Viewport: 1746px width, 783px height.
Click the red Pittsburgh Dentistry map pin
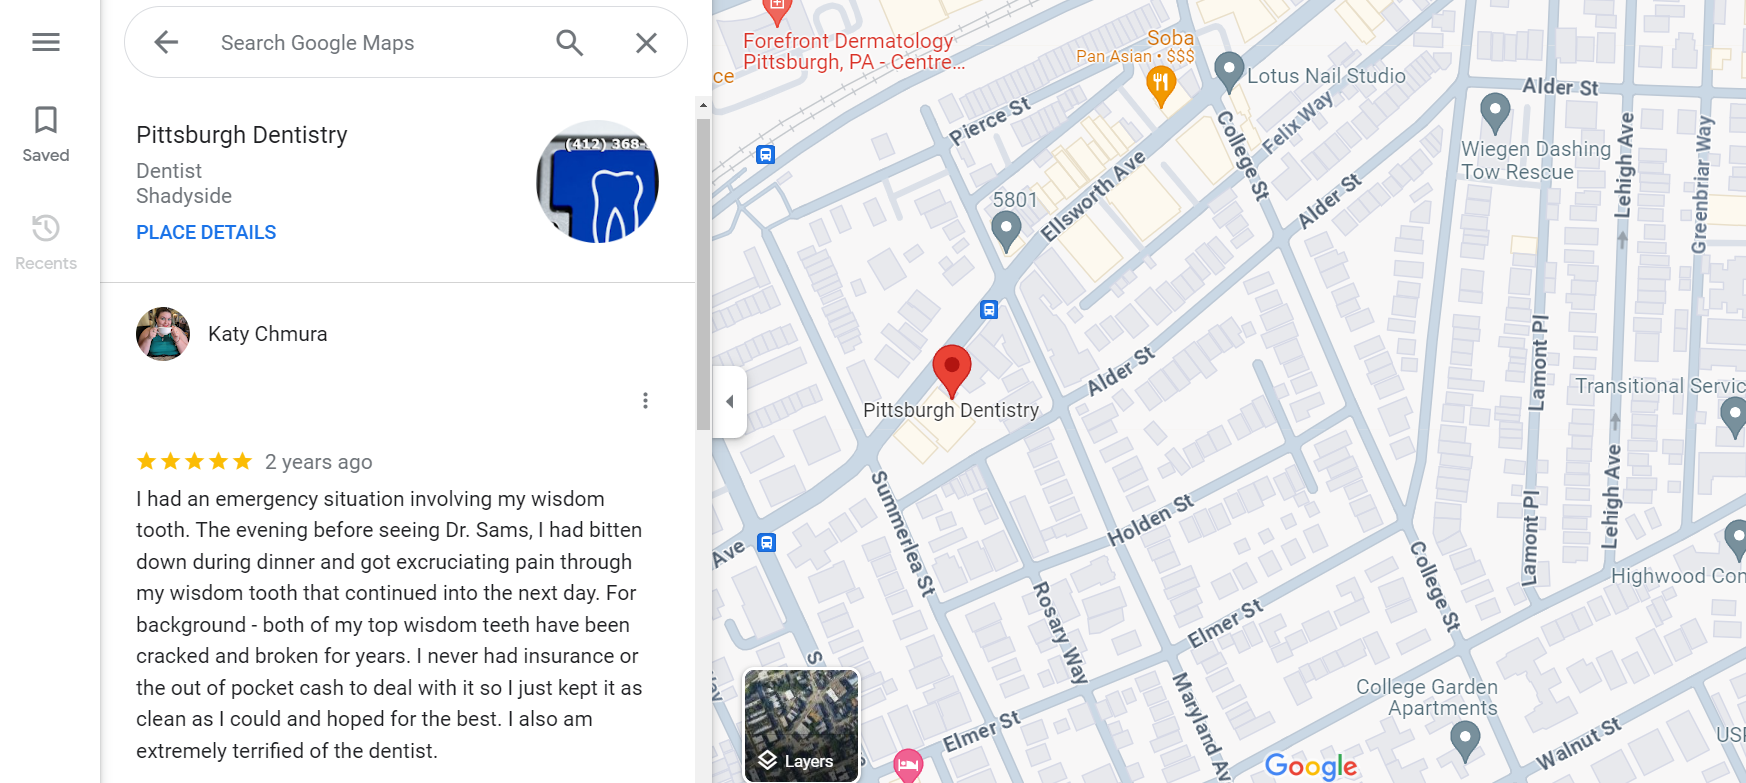[952, 371]
